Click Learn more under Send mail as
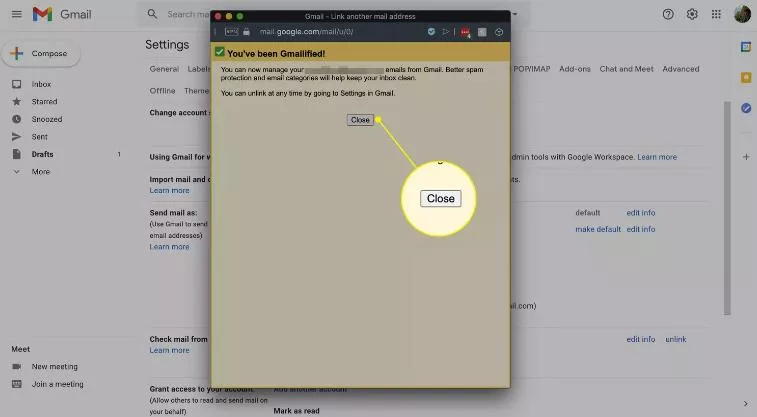Image resolution: width=757 pixels, height=417 pixels. [x=169, y=247]
